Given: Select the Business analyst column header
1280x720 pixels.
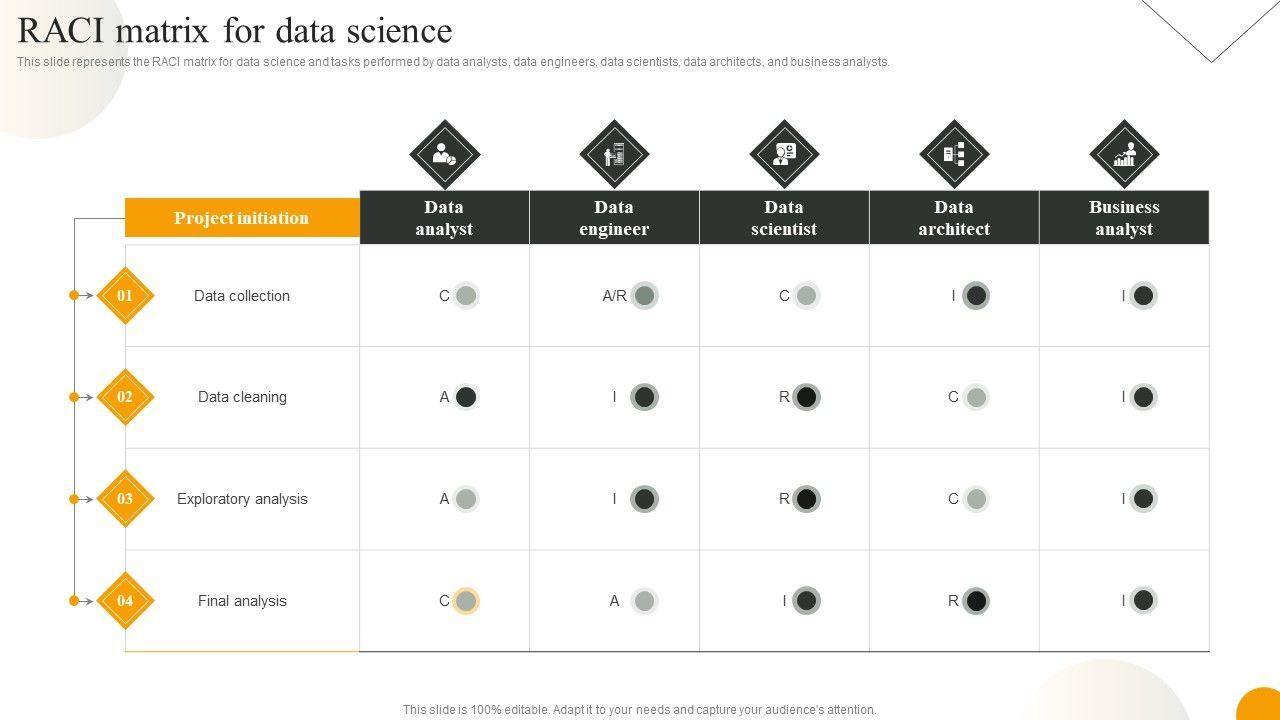Looking at the screenshot, I should tap(1124, 218).
